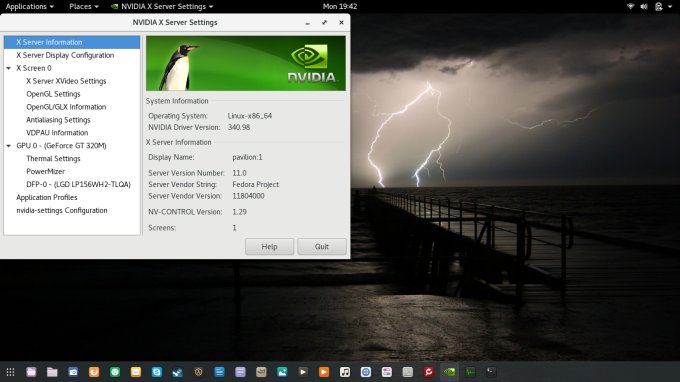Click the Linux-x86_64 operating system value

[250, 116]
